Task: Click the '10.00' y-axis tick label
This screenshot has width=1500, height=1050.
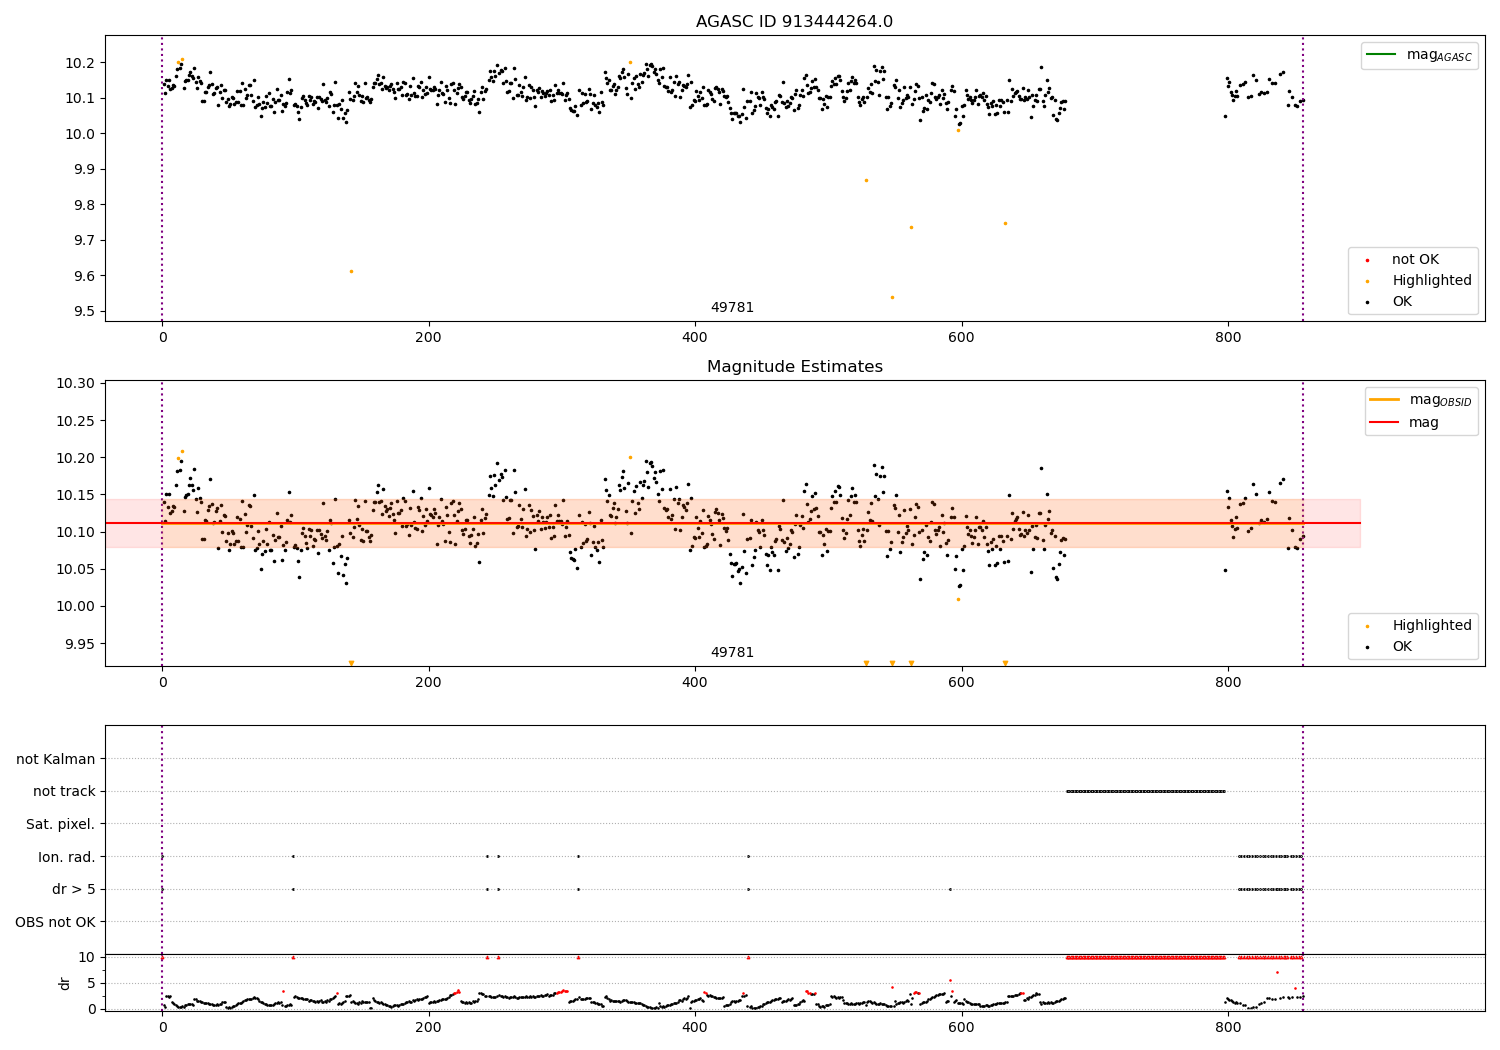Action: (x=76, y=607)
